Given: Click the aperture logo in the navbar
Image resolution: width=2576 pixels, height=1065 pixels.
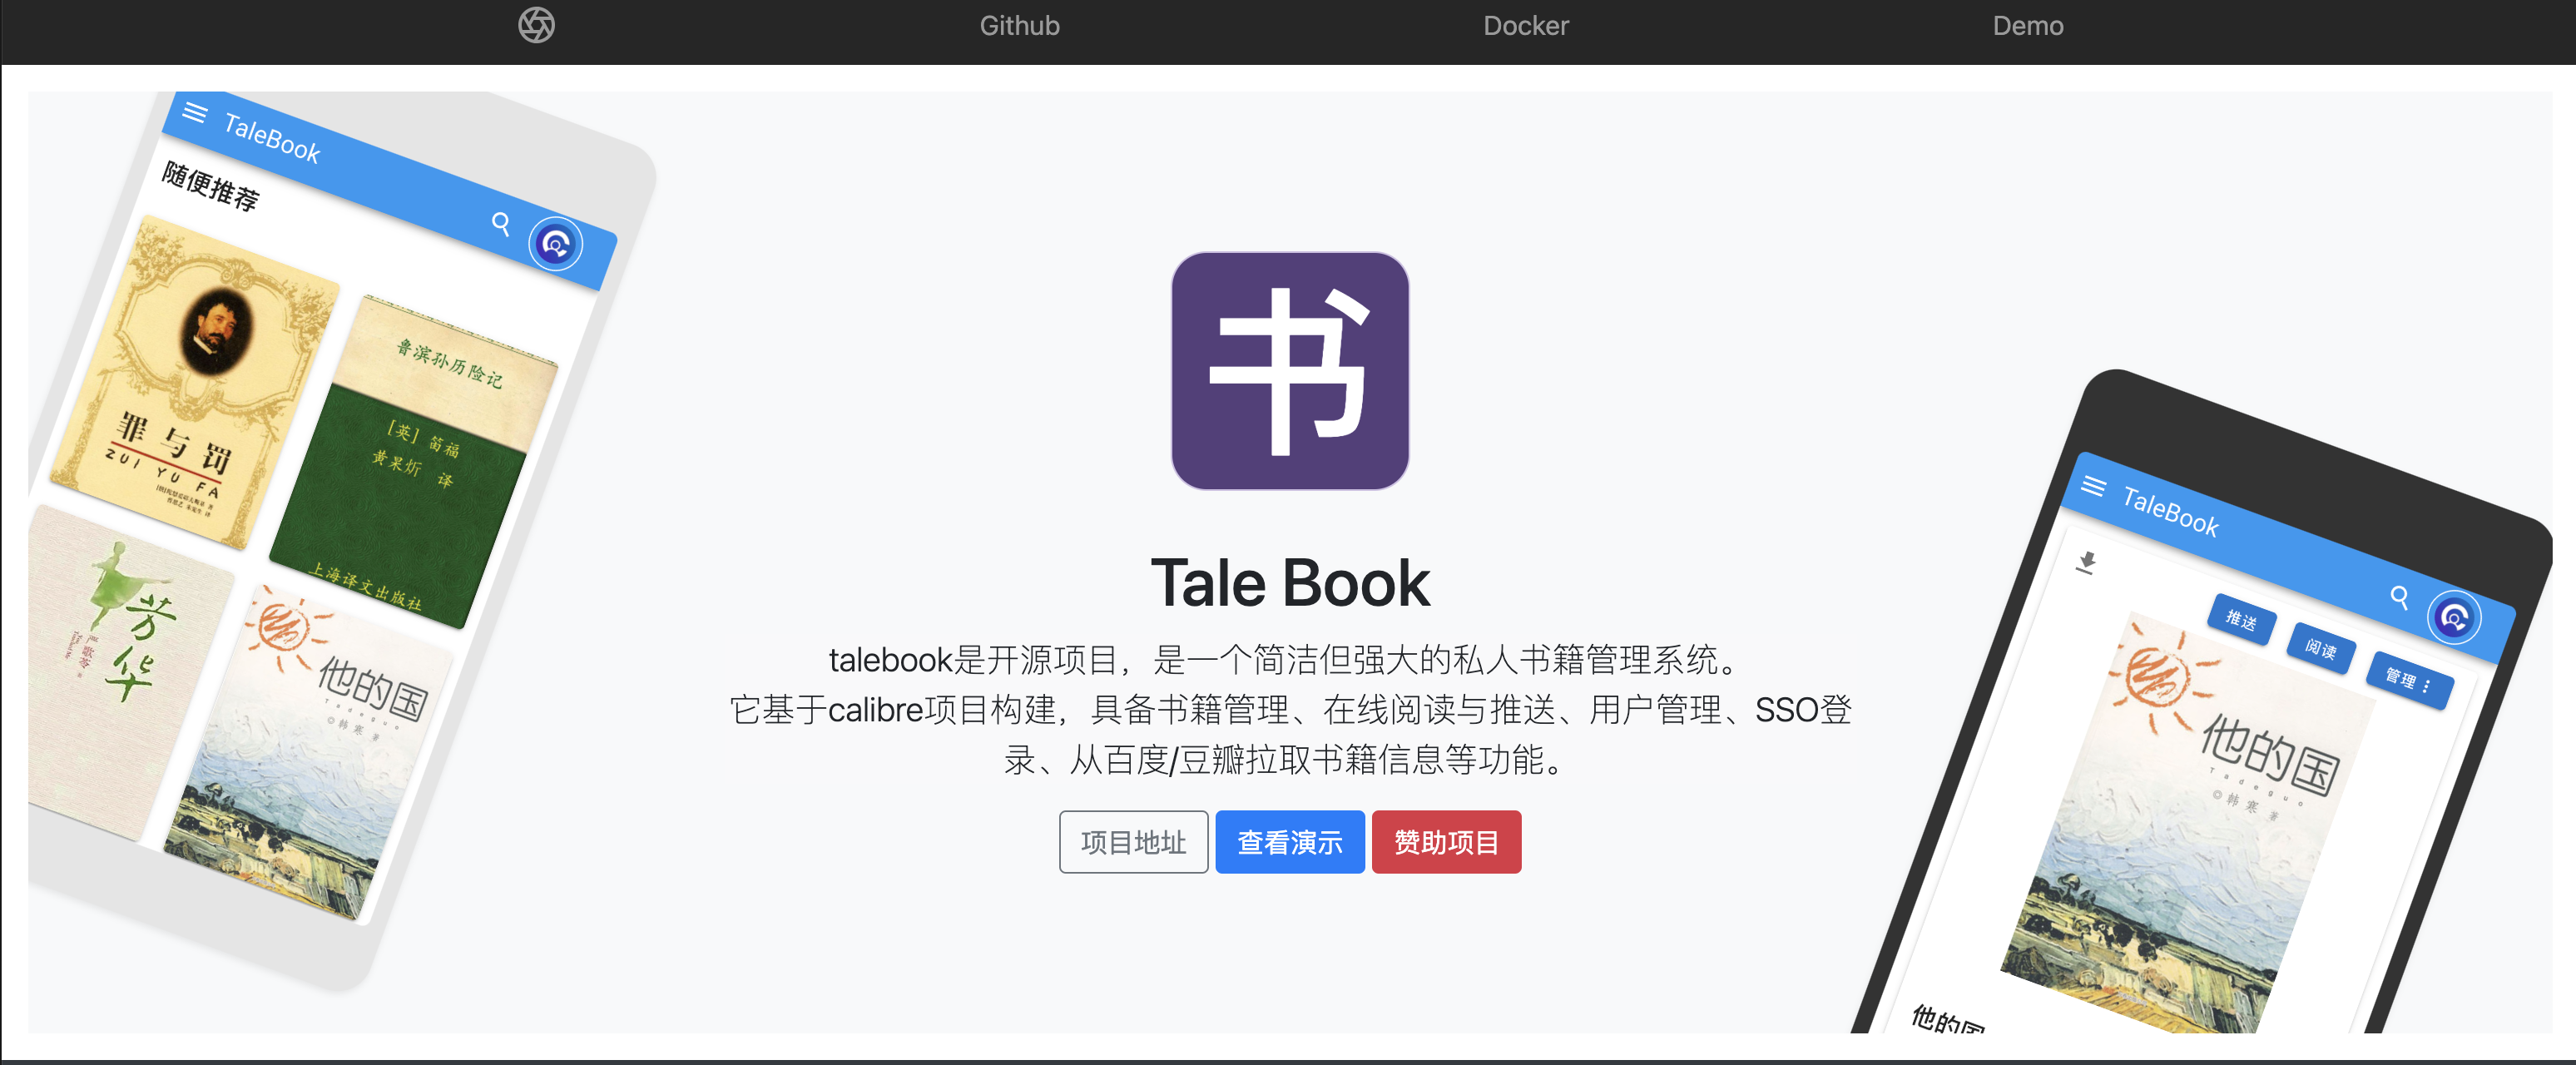Looking at the screenshot, I should (x=536, y=25).
